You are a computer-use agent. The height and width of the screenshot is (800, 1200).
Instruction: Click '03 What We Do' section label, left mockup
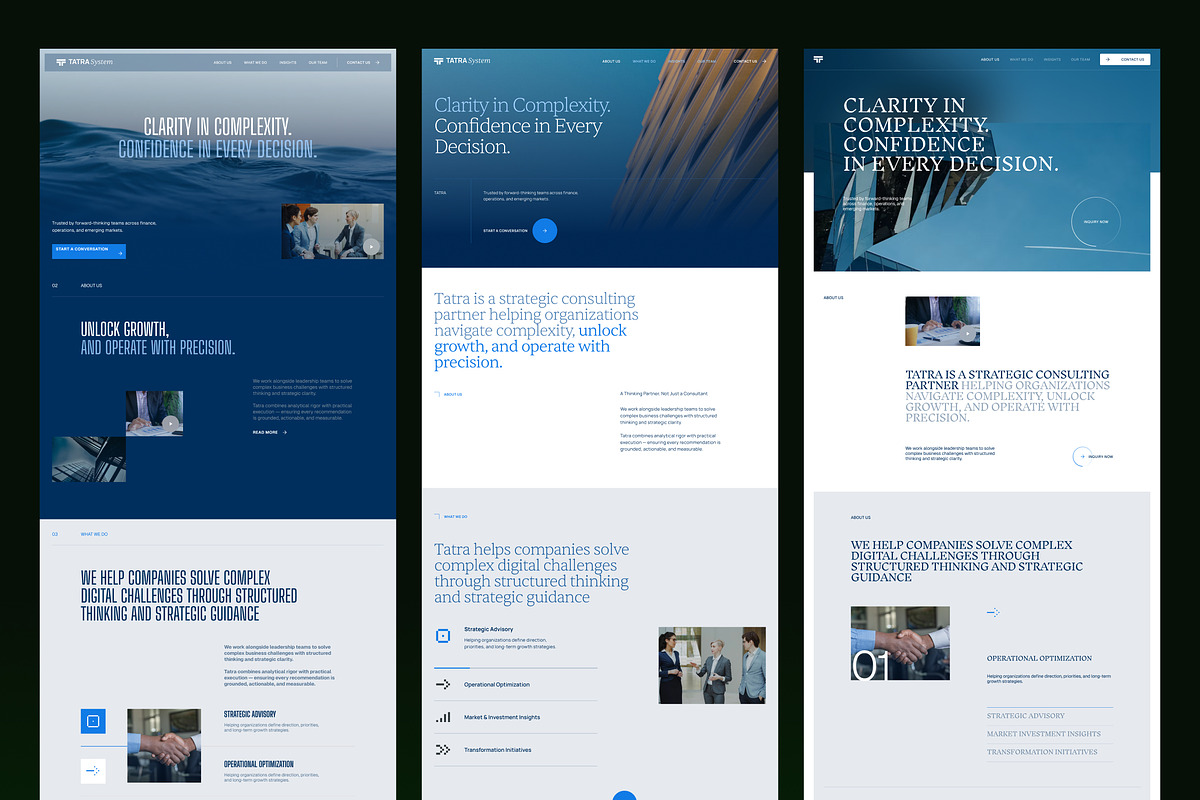coord(80,534)
